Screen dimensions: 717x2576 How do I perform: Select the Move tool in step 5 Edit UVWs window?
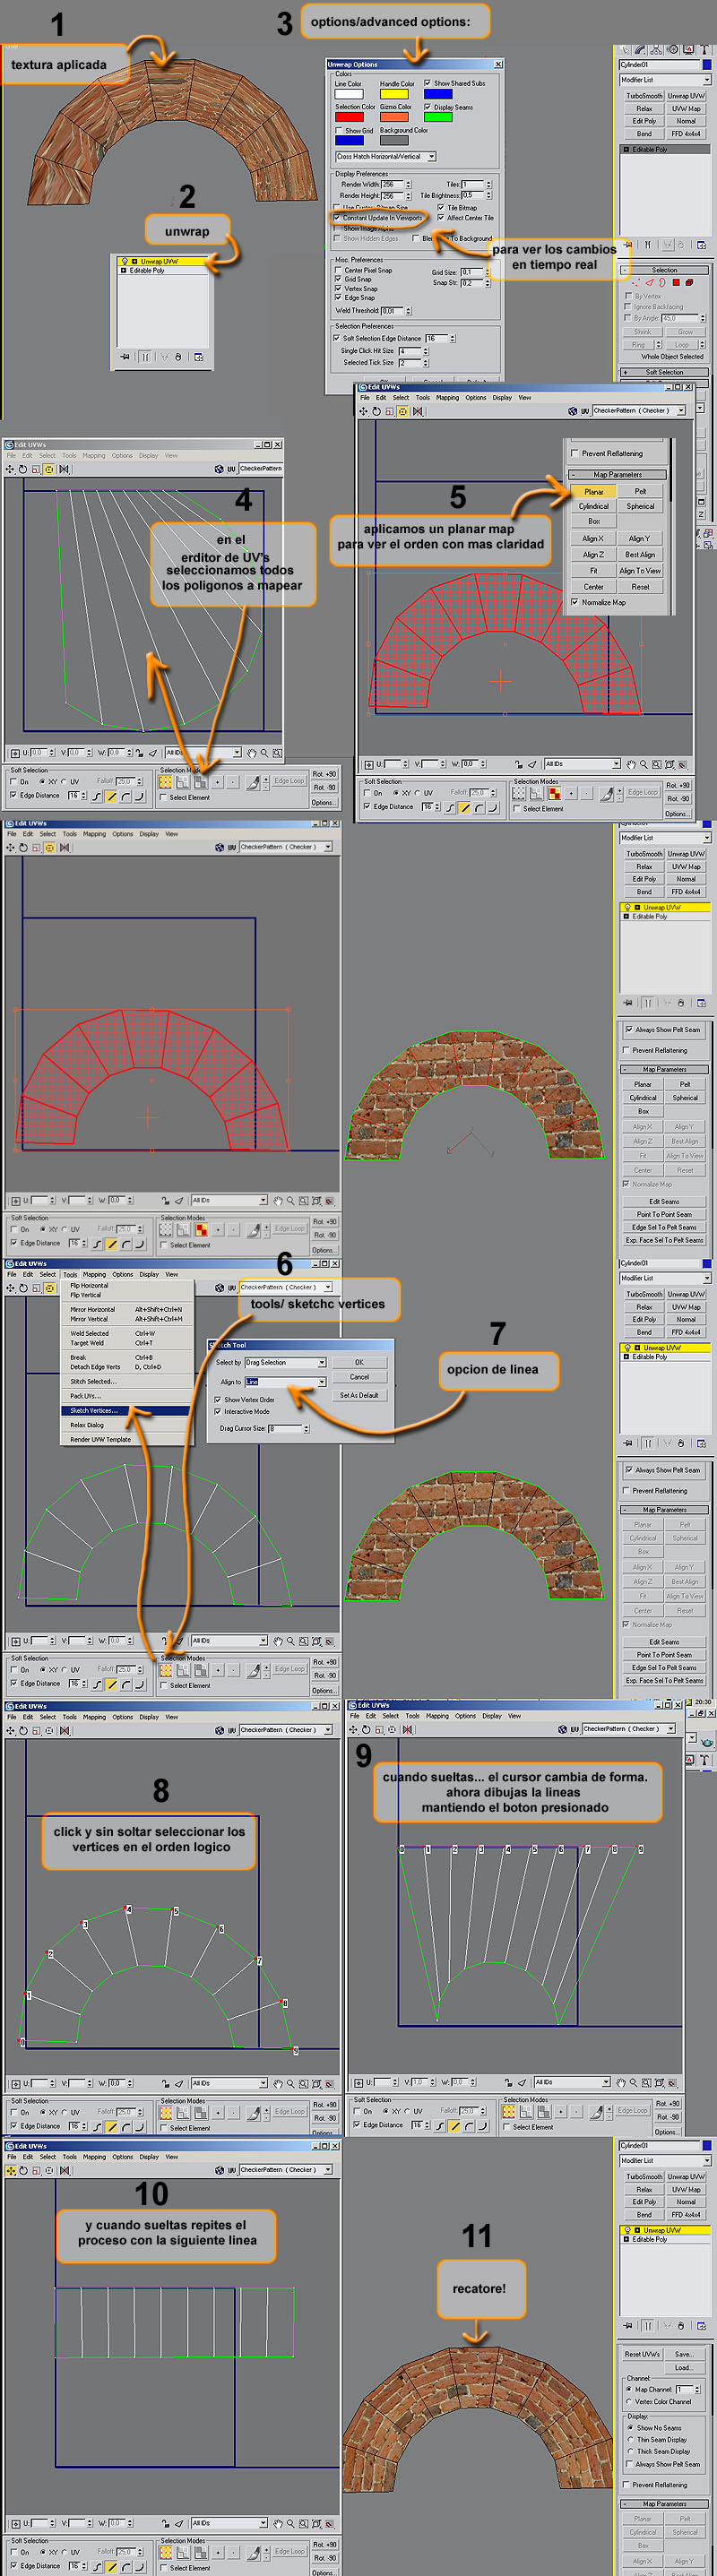[x=364, y=411]
